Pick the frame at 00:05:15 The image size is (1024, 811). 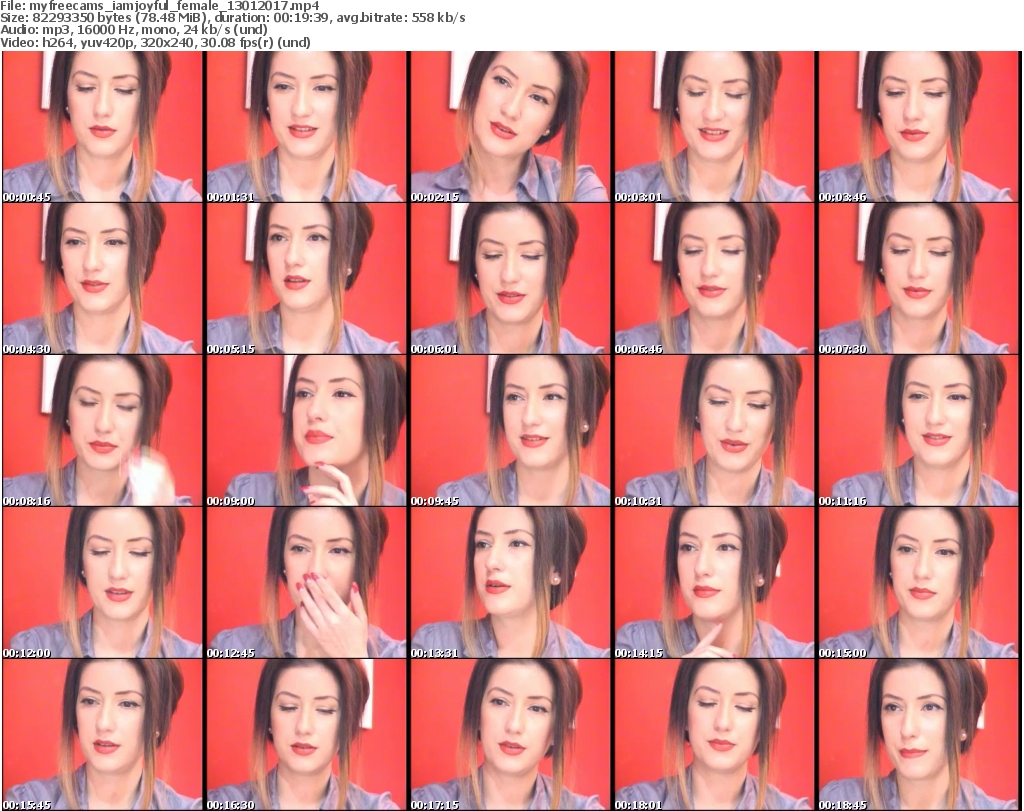coord(306,279)
